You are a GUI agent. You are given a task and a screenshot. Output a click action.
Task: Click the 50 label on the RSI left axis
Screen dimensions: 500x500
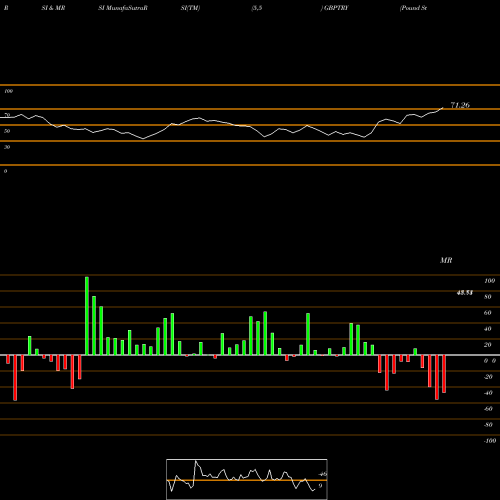point(7,131)
